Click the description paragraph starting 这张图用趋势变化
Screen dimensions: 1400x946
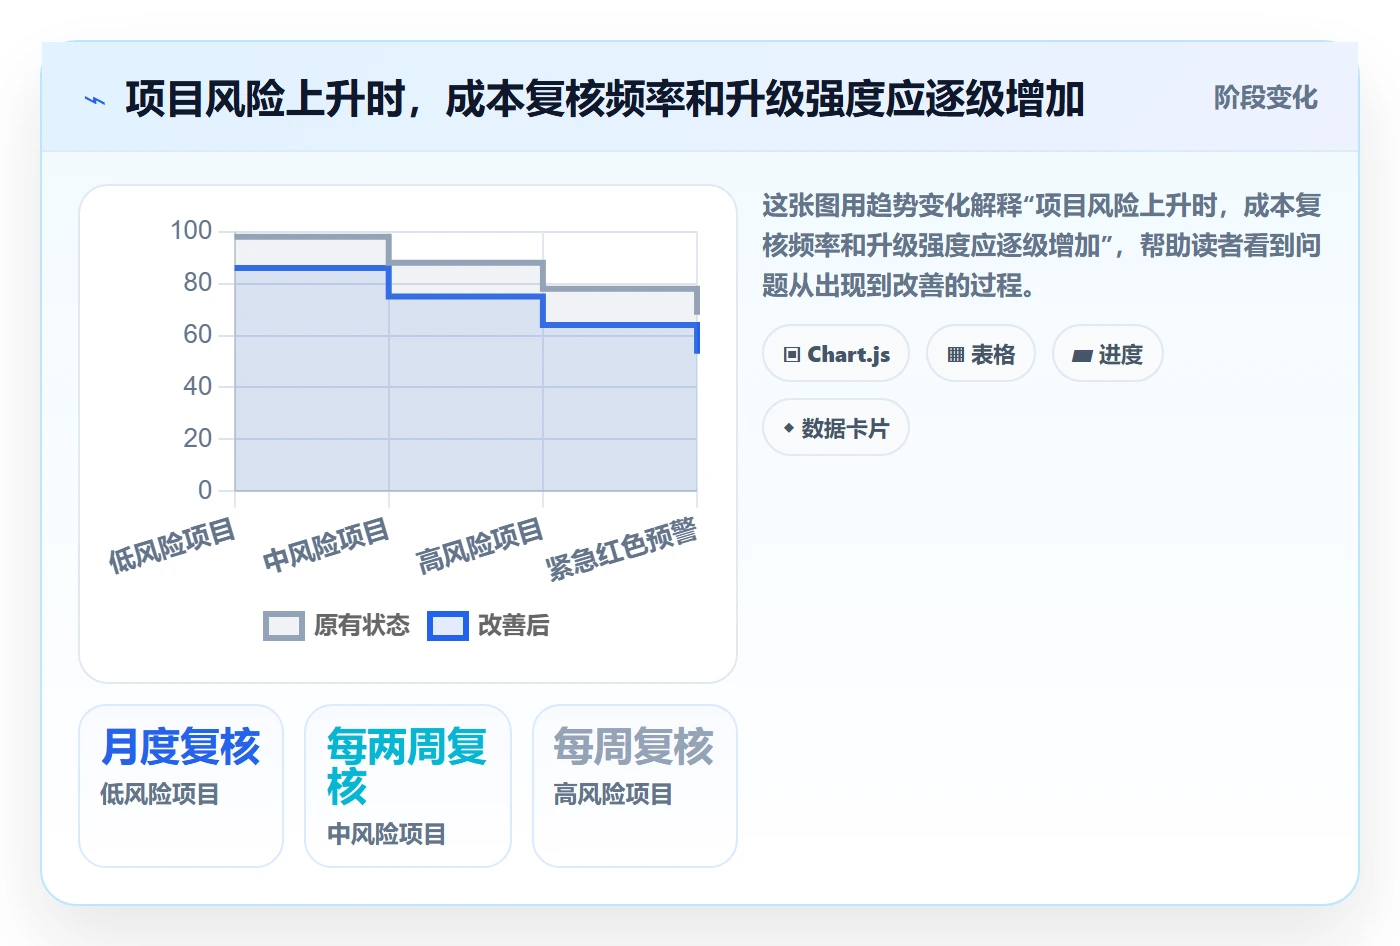[1042, 245]
